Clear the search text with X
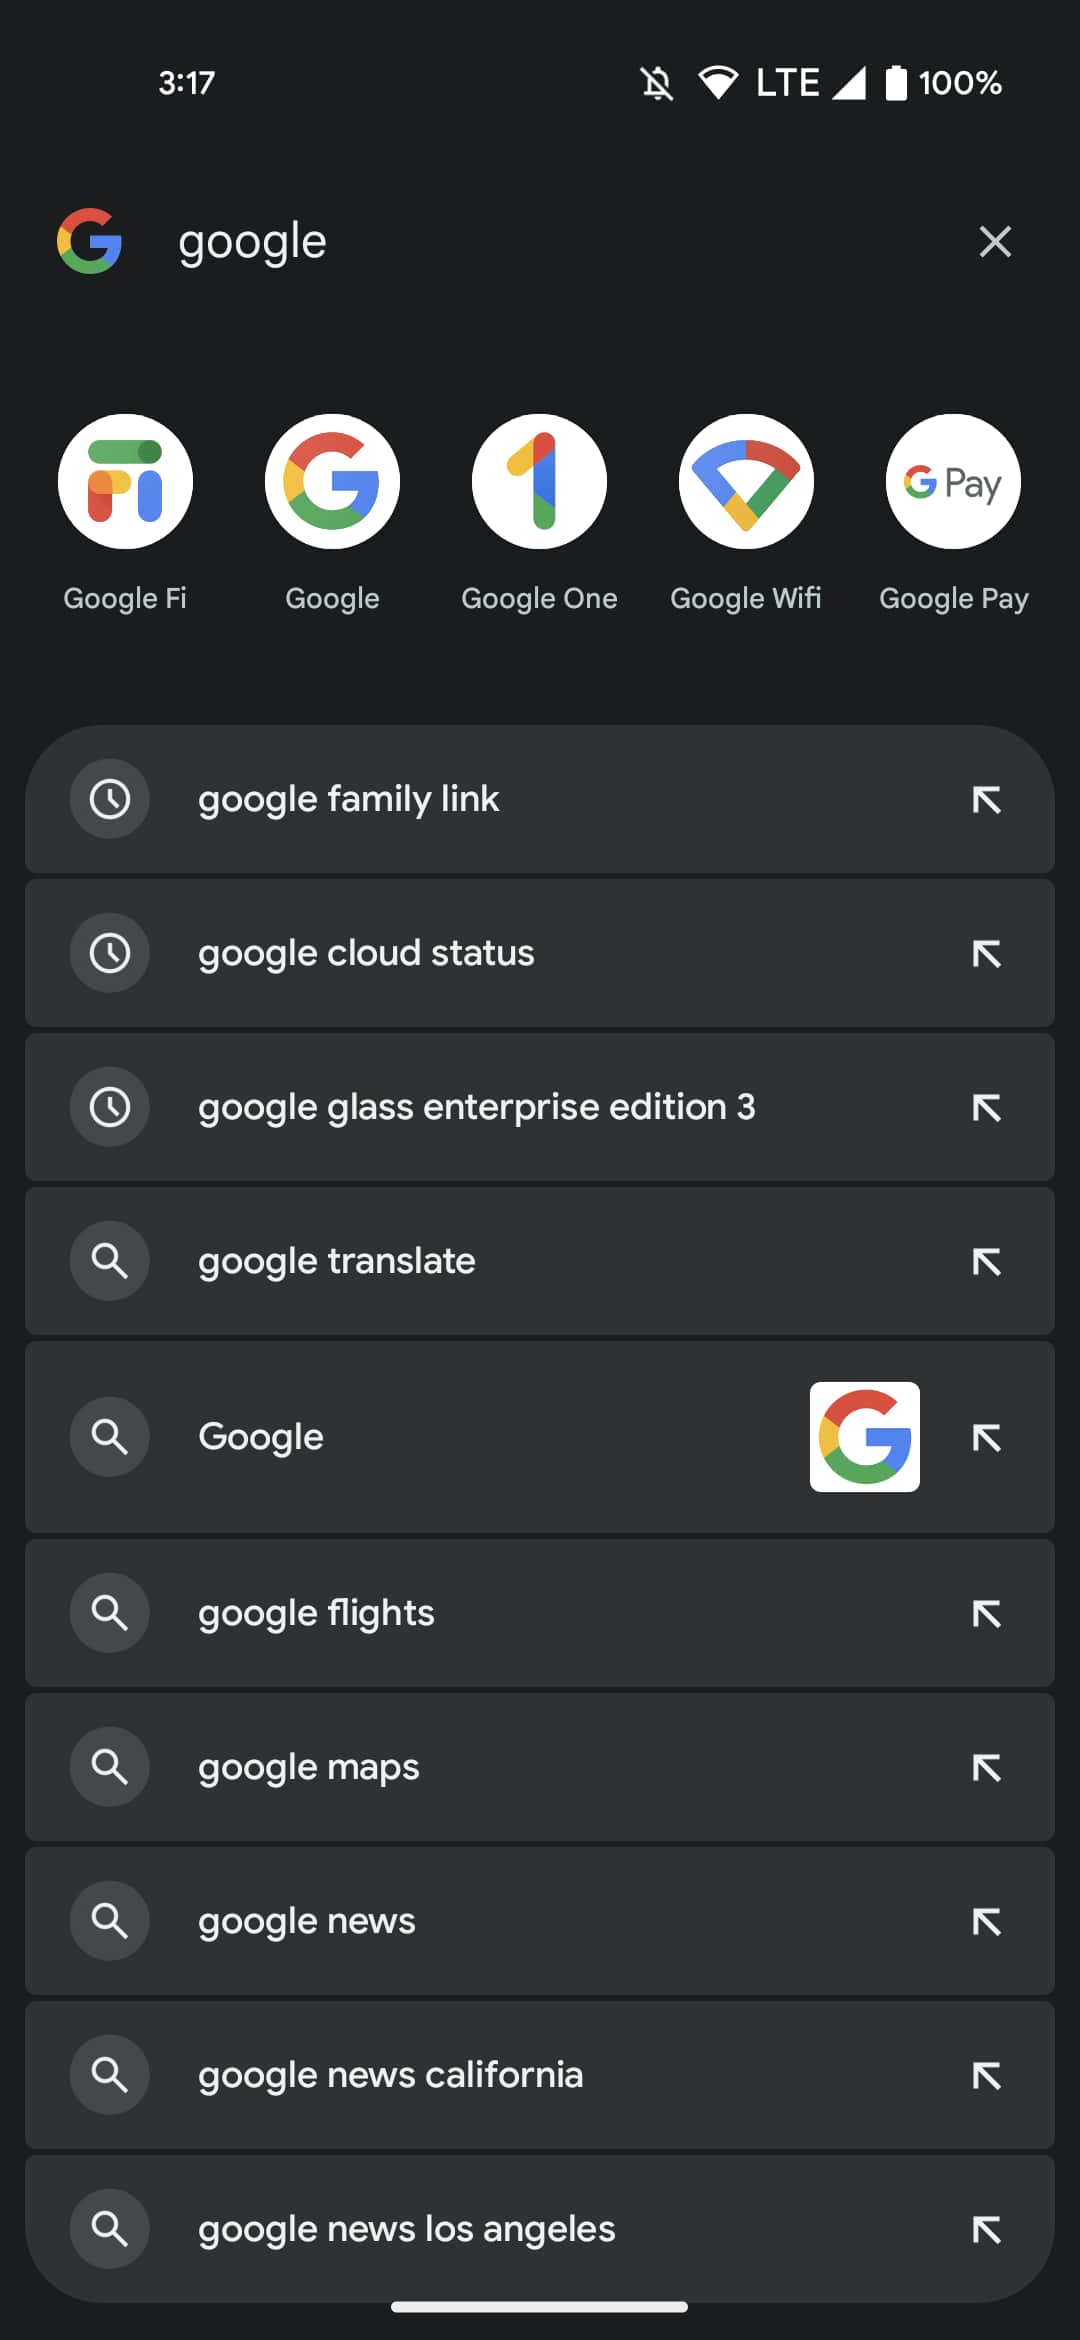 pyautogui.click(x=994, y=241)
